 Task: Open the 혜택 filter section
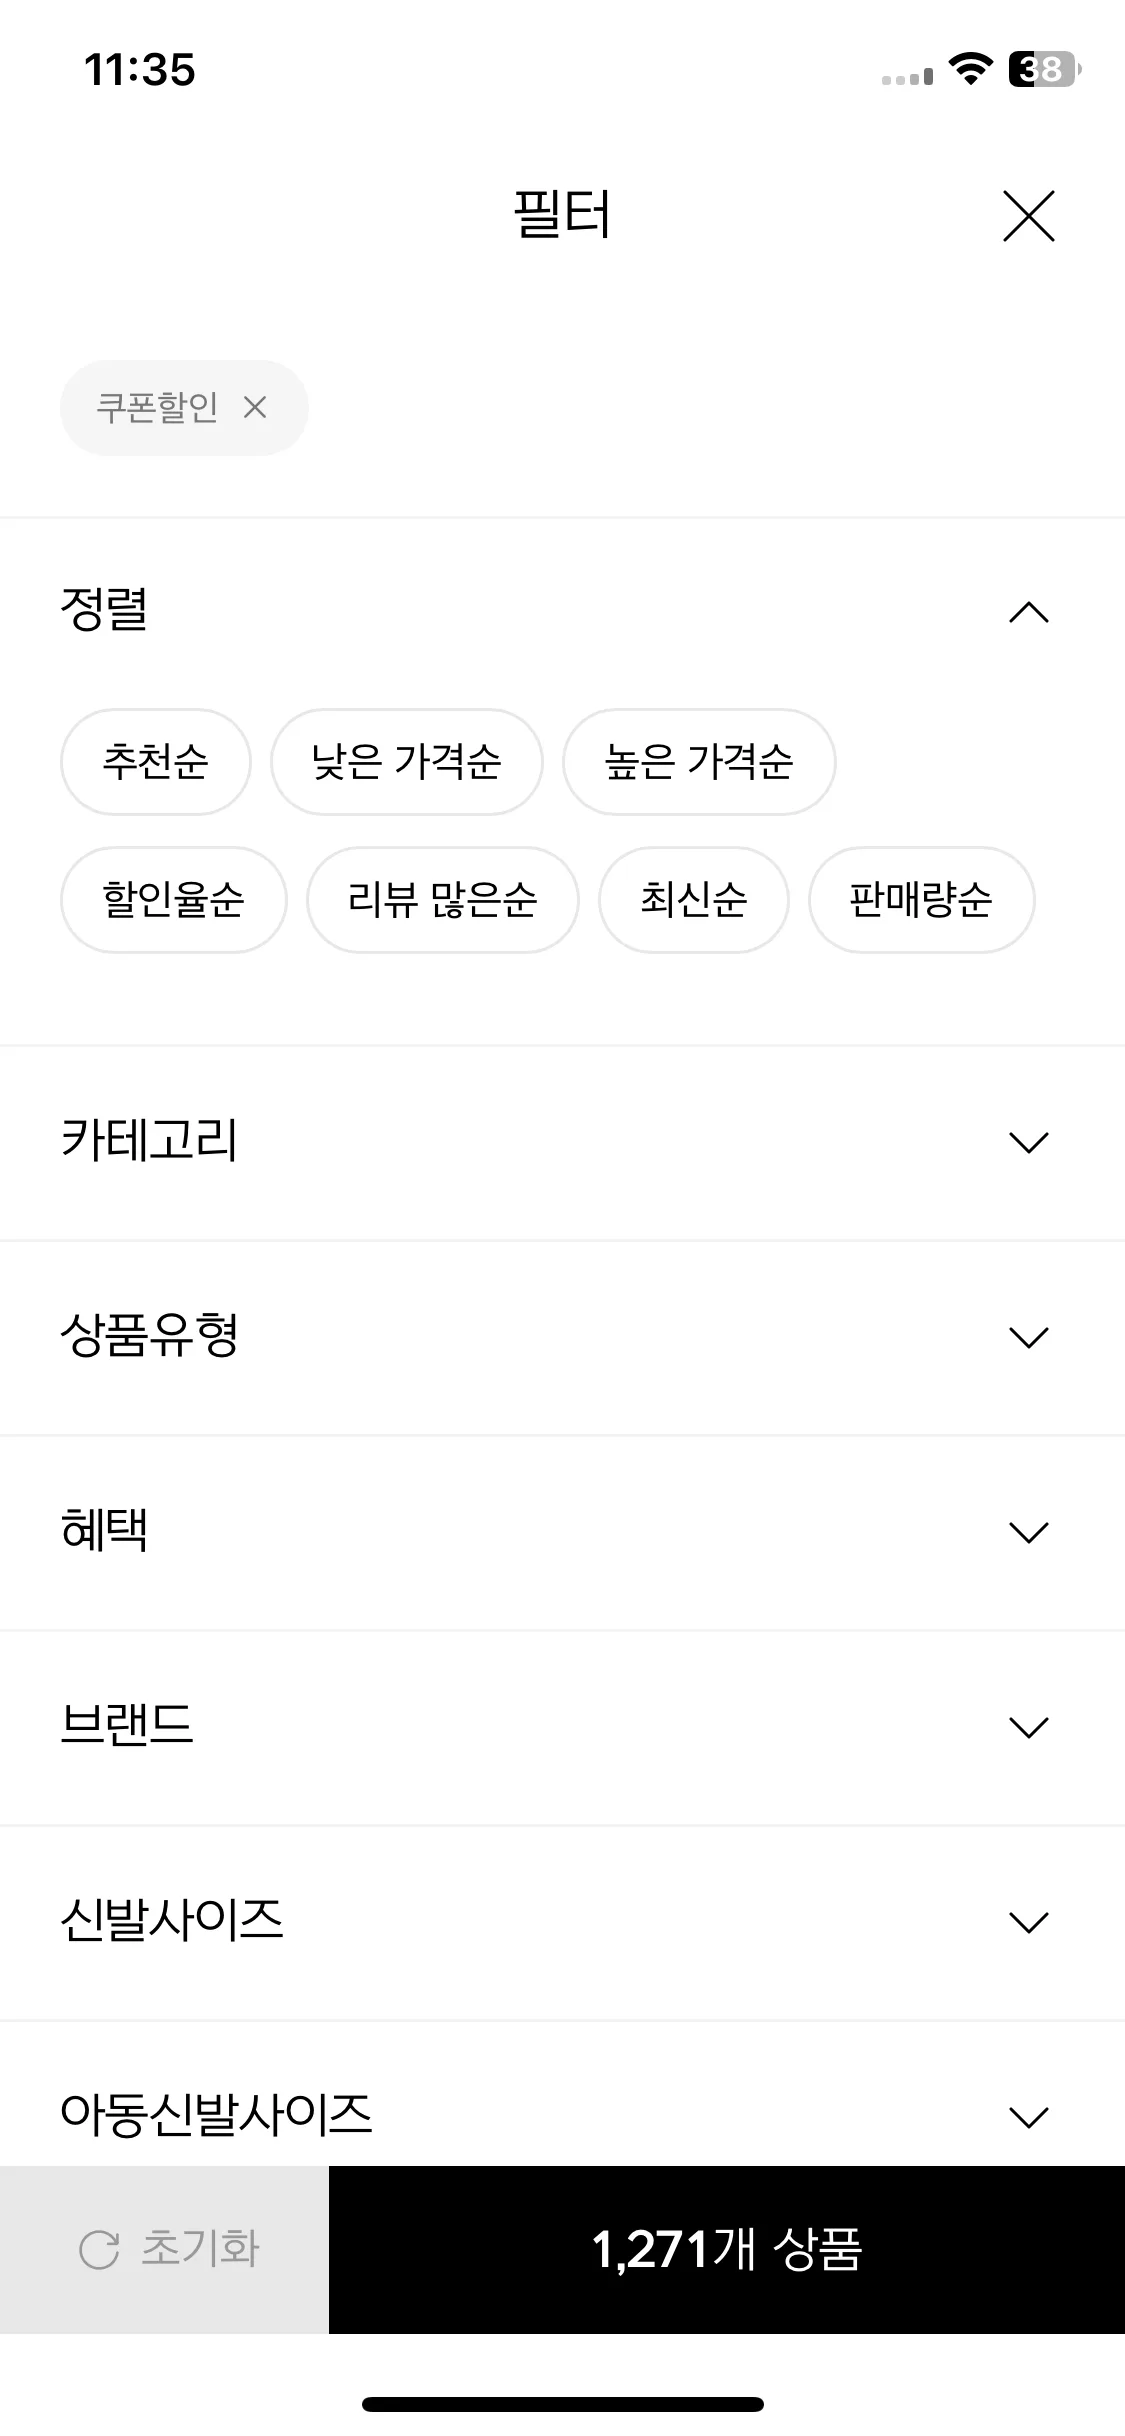tap(562, 1532)
